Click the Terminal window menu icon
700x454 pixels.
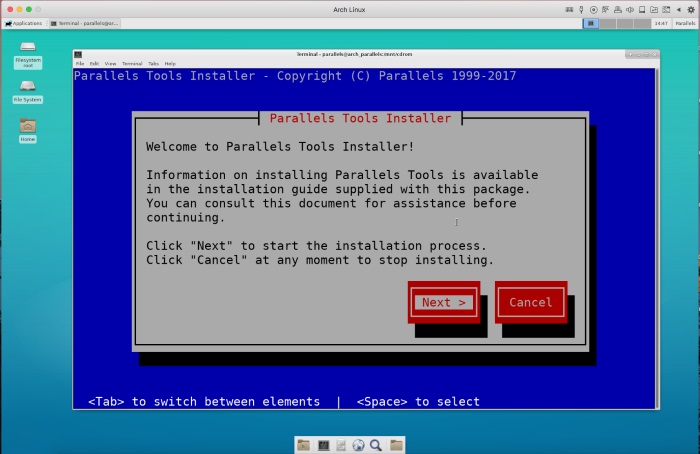click(78, 54)
